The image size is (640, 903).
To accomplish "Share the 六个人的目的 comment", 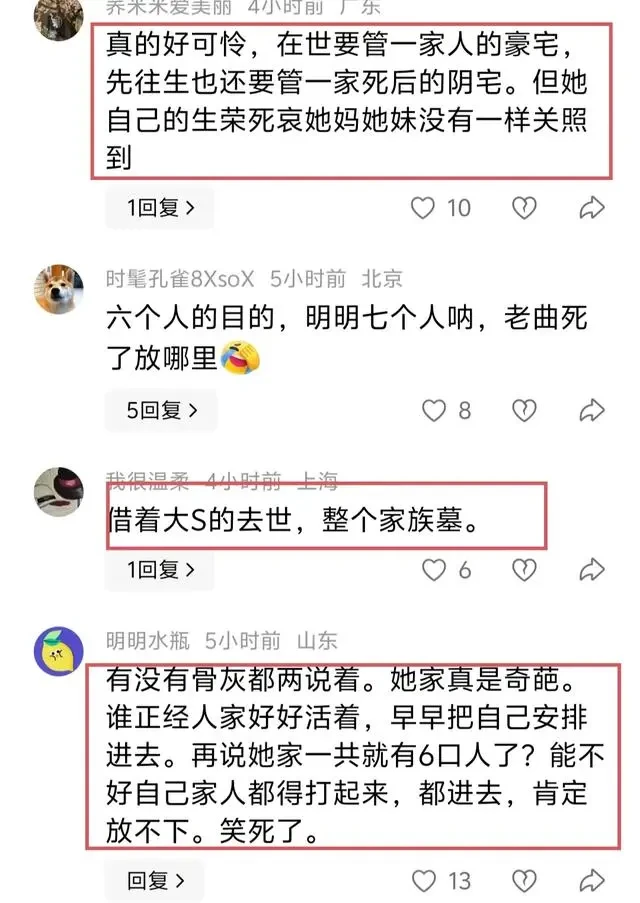I will (x=592, y=411).
